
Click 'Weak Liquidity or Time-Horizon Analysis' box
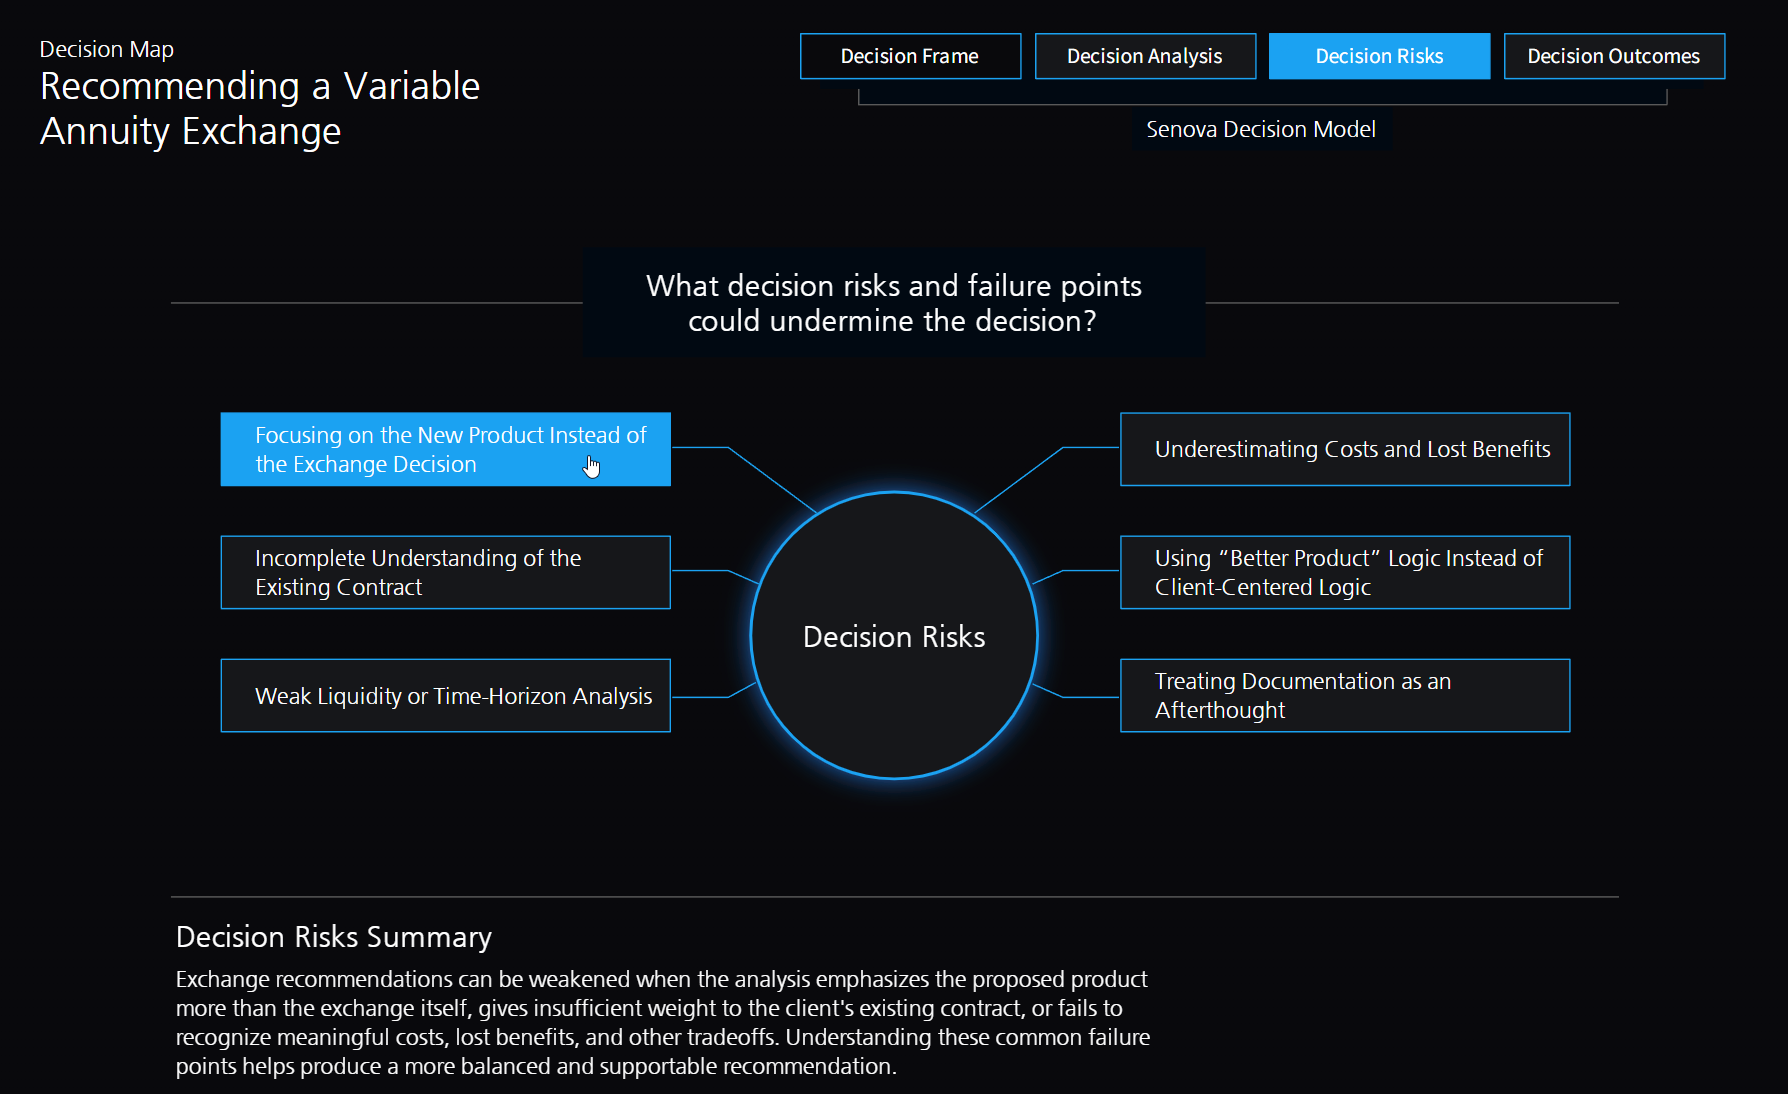[445, 695]
